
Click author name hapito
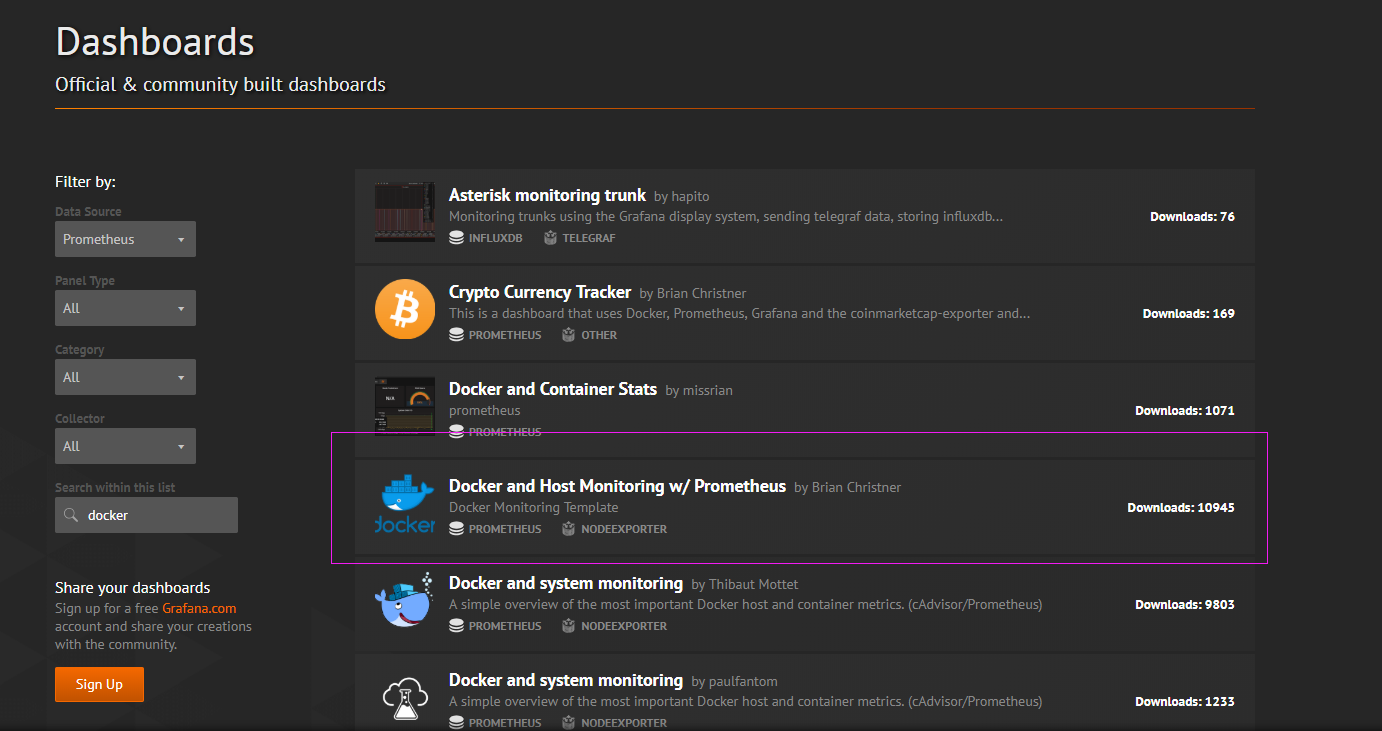pyautogui.click(x=691, y=197)
